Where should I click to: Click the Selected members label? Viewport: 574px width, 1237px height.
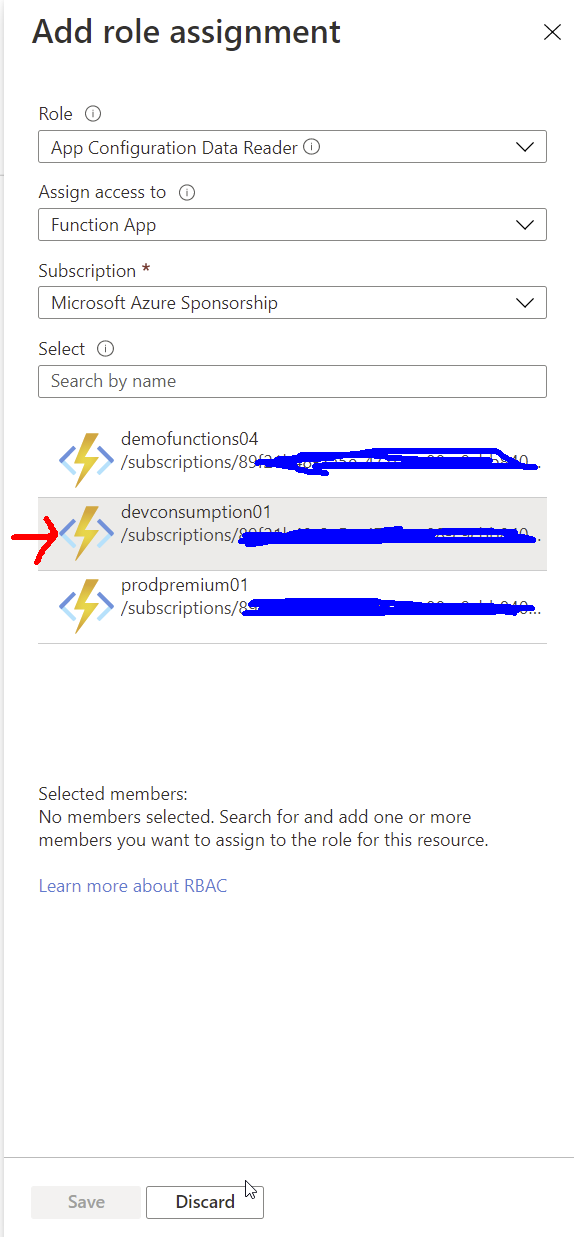[113, 794]
